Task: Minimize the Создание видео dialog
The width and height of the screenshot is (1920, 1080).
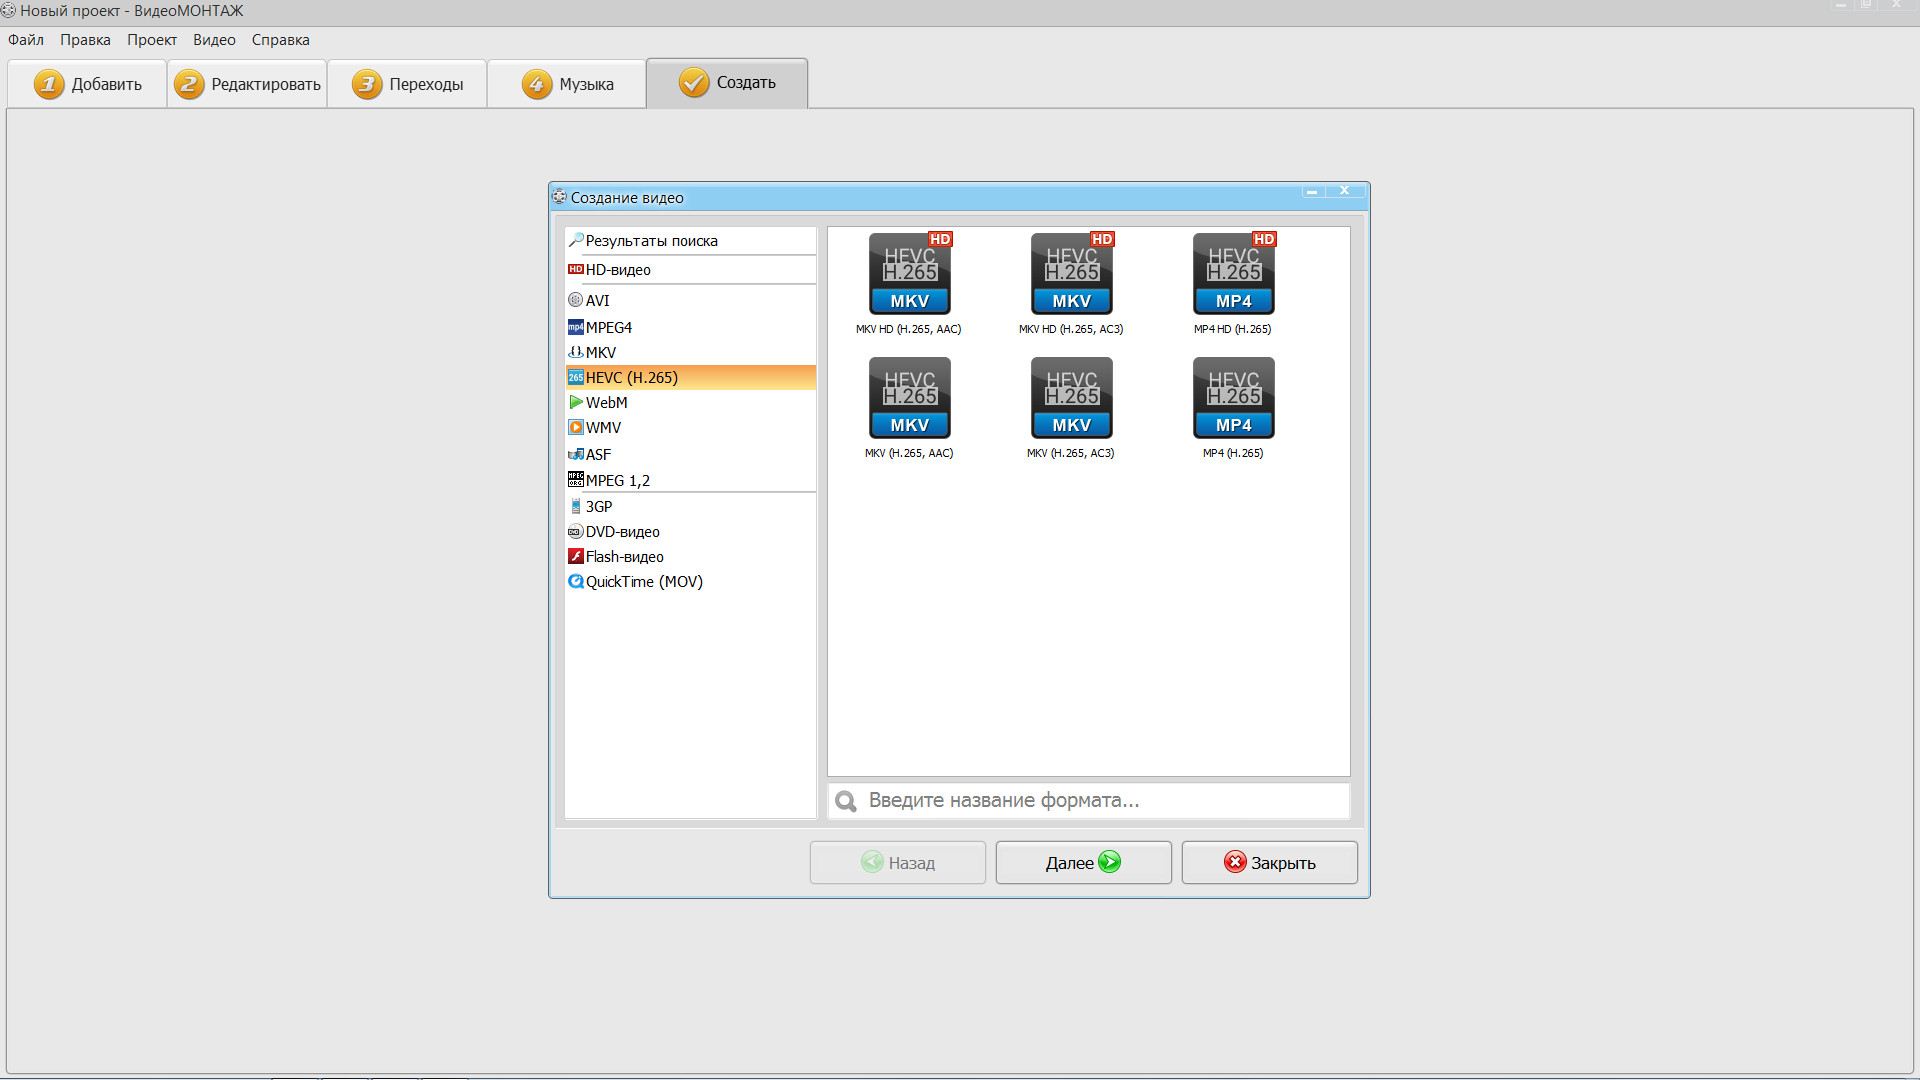Action: click(x=1312, y=191)
